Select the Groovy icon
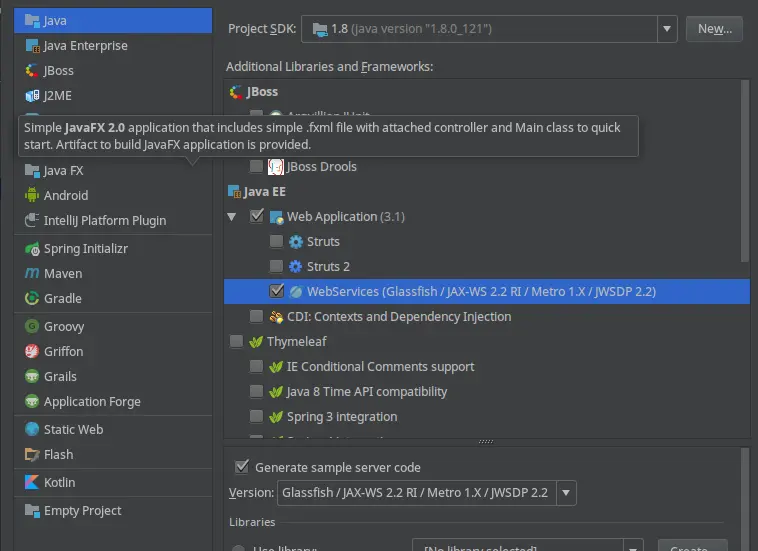The width and height of the screenshot is (758, 551). click(32, 326)
